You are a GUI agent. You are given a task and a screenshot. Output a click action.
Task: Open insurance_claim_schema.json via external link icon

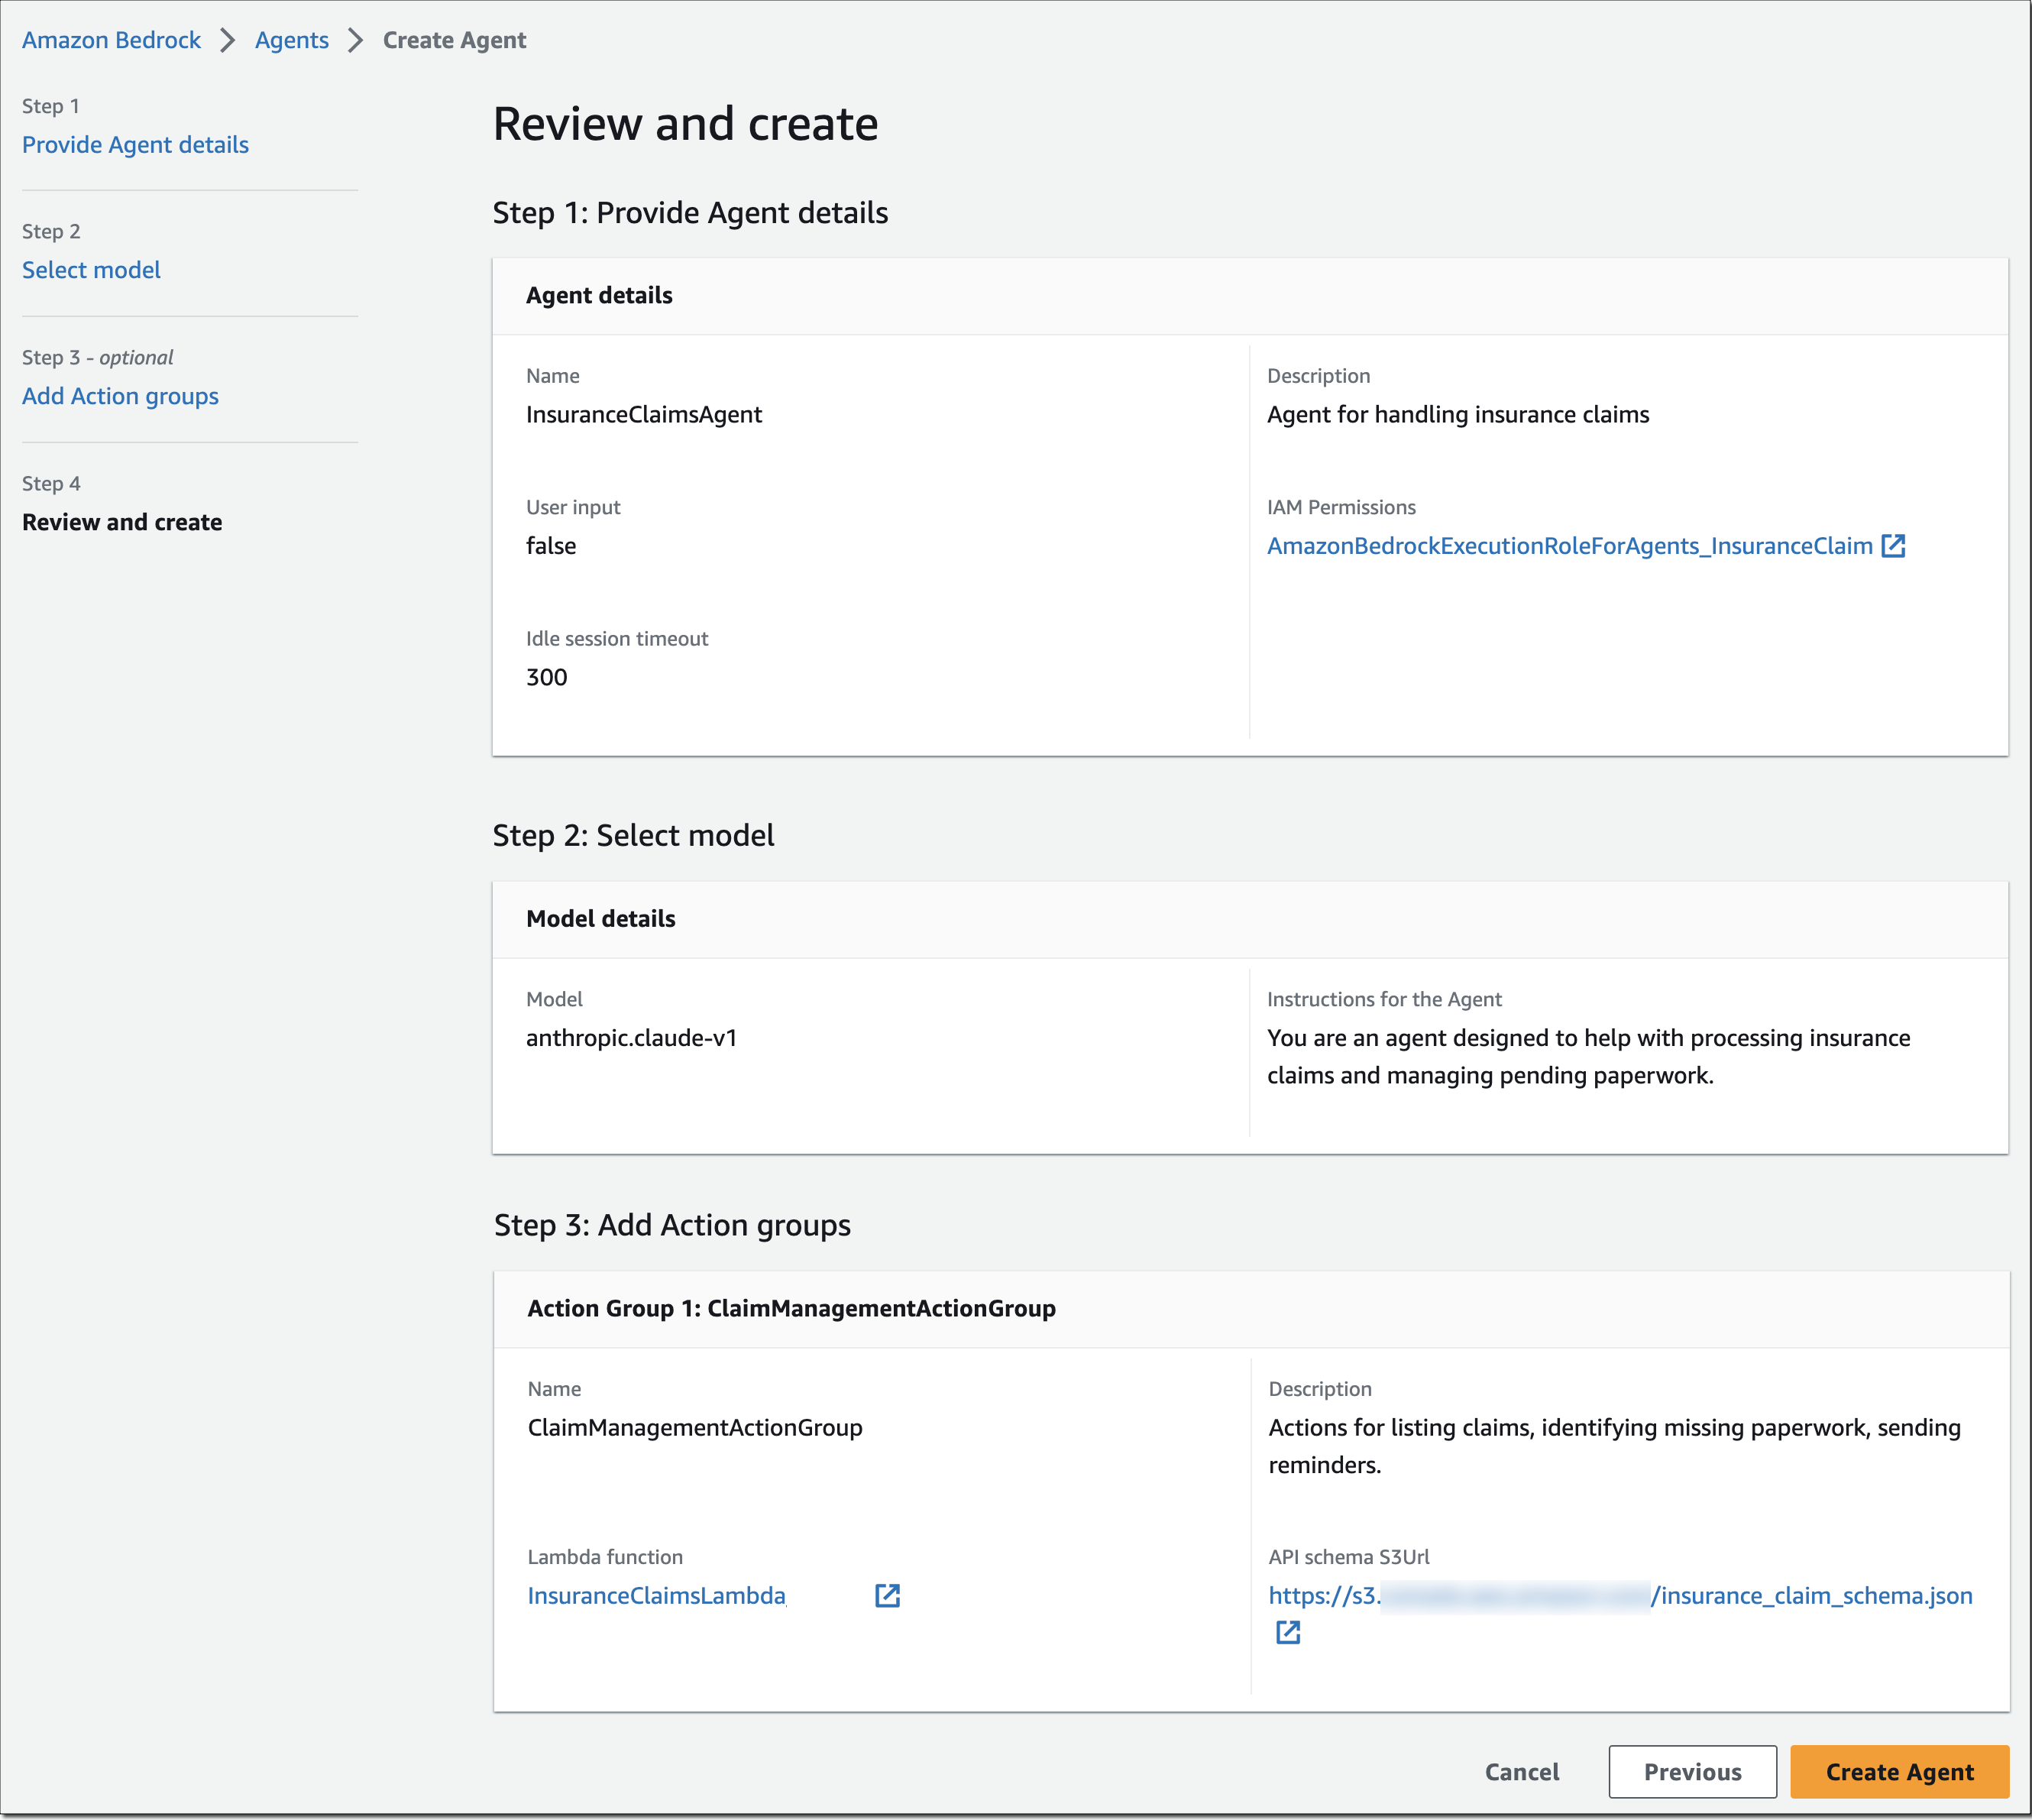point(1289,1633)
